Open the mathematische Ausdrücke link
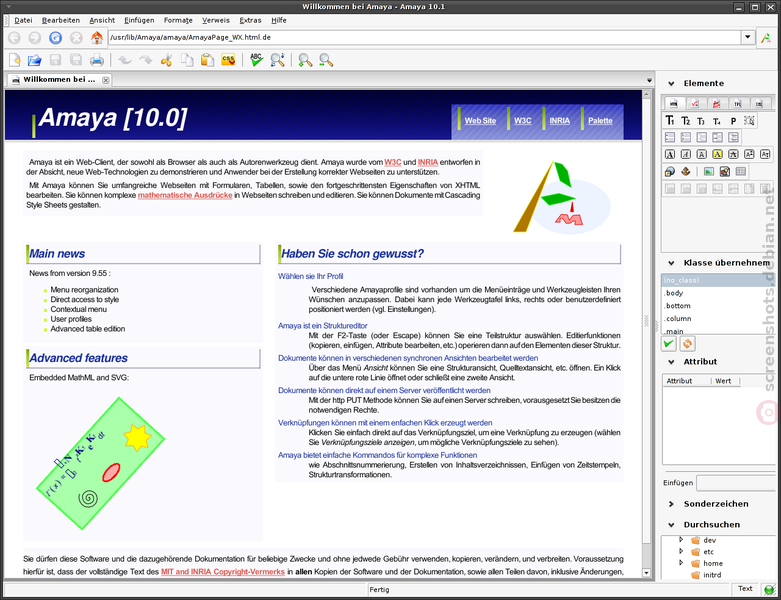 (185, 195)
